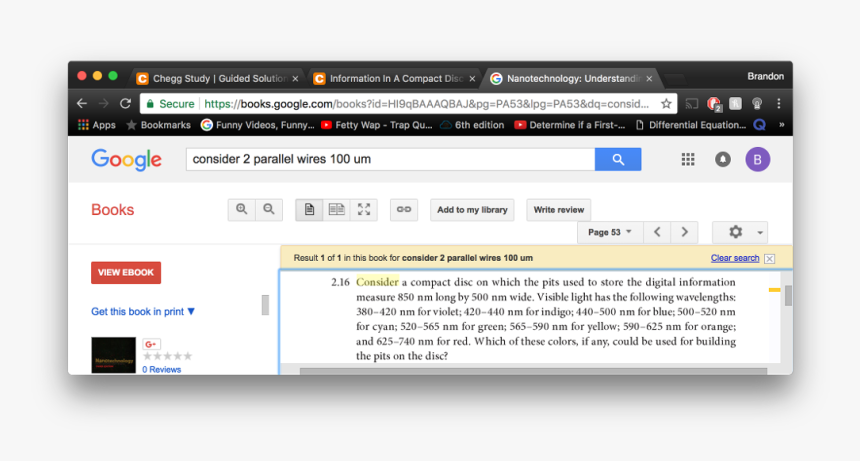Open the Bookmarks folder in bookmarks bar
860x461 pixels.
pyautogui.click(x=159, y=125)
